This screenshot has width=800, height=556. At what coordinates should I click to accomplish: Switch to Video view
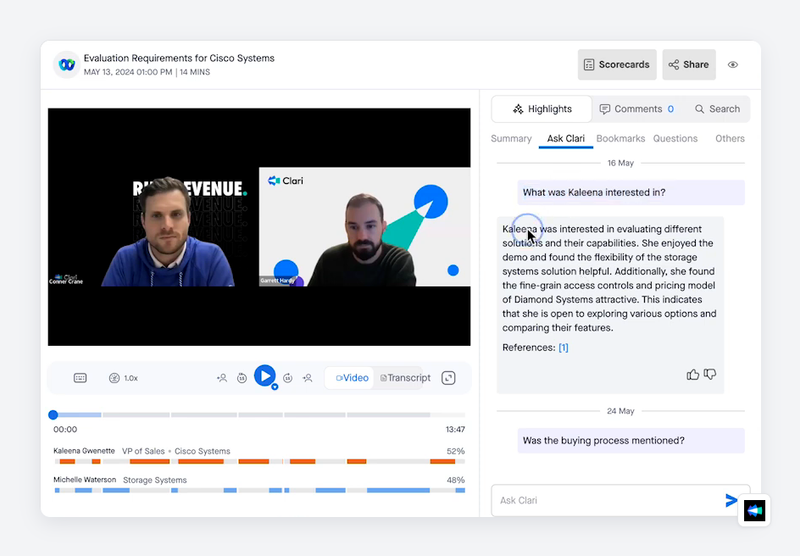(351, 378)
